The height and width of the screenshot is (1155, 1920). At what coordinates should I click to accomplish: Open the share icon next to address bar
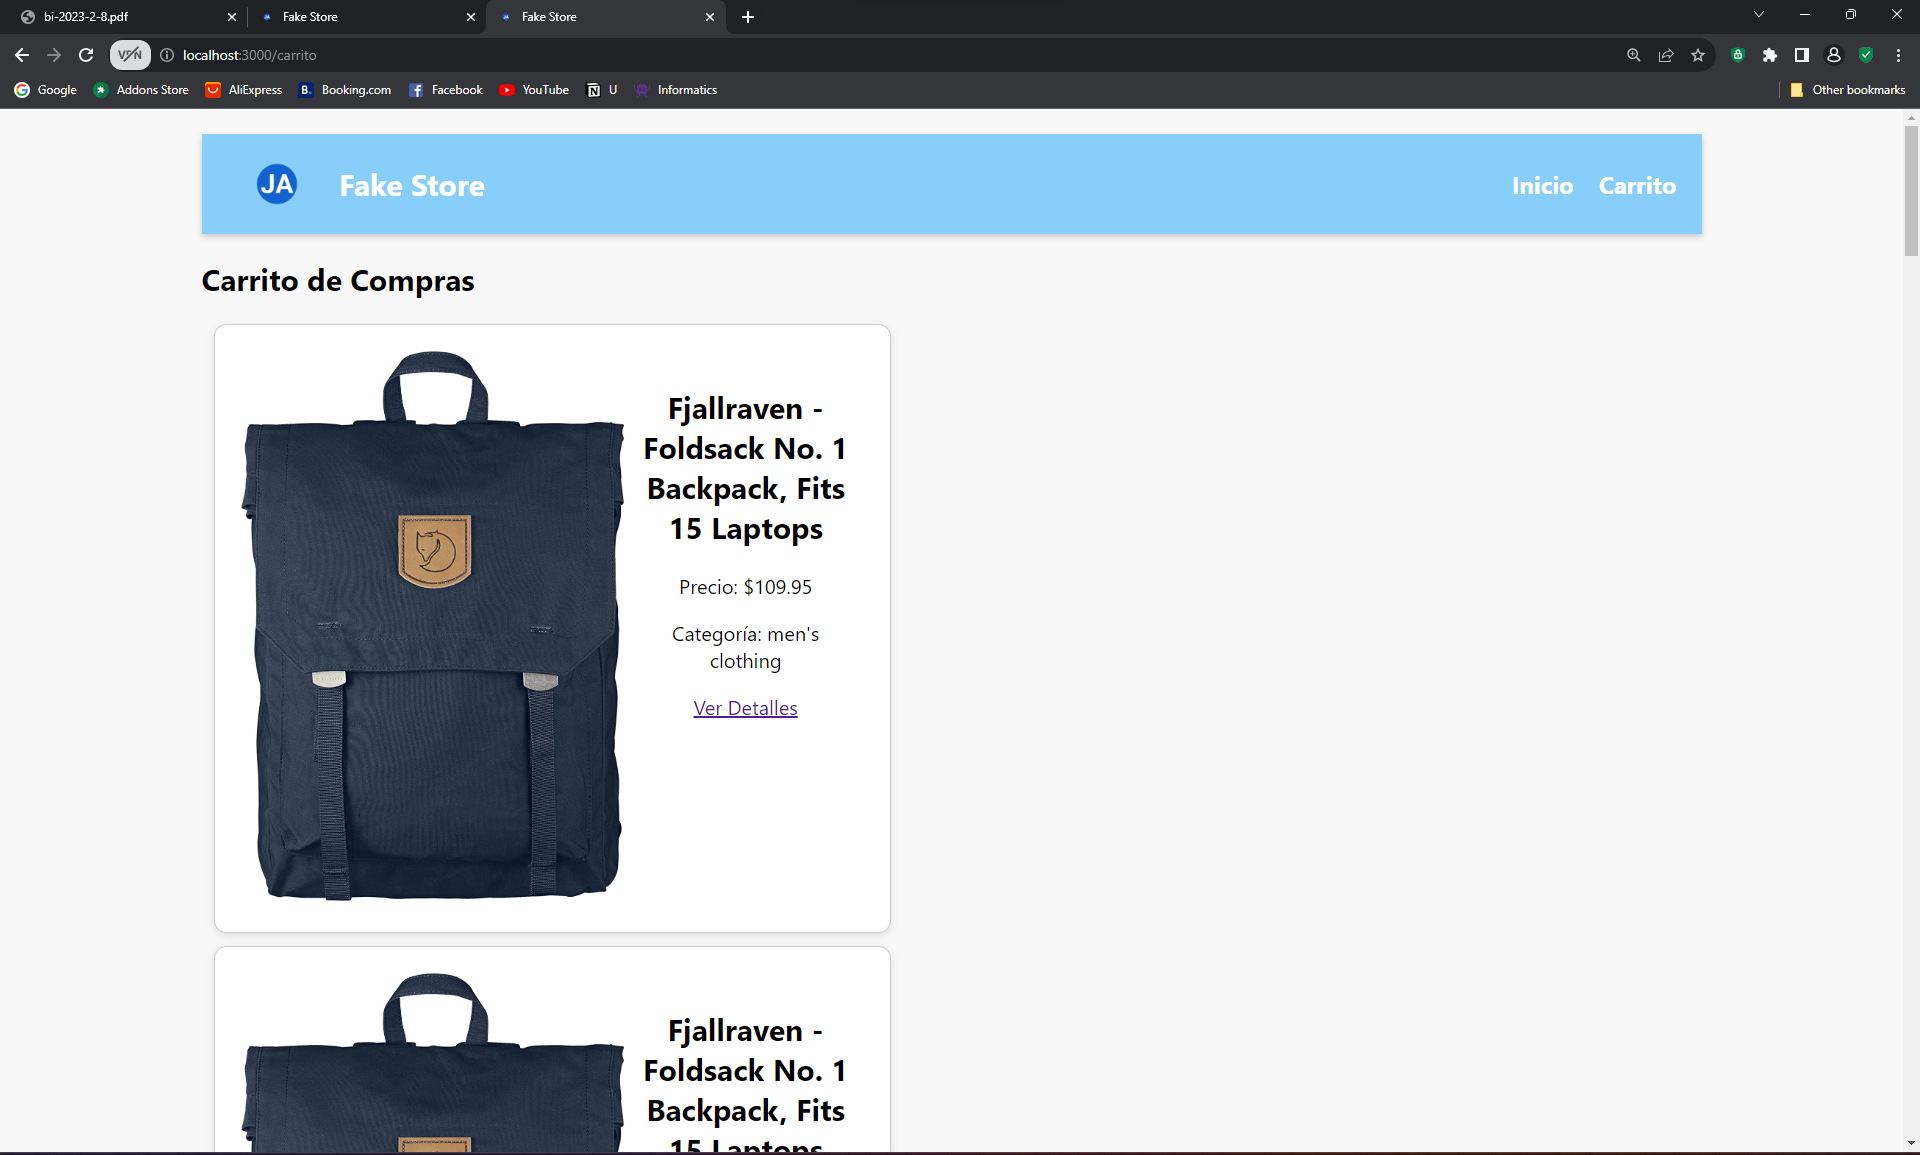(1666, 55)
